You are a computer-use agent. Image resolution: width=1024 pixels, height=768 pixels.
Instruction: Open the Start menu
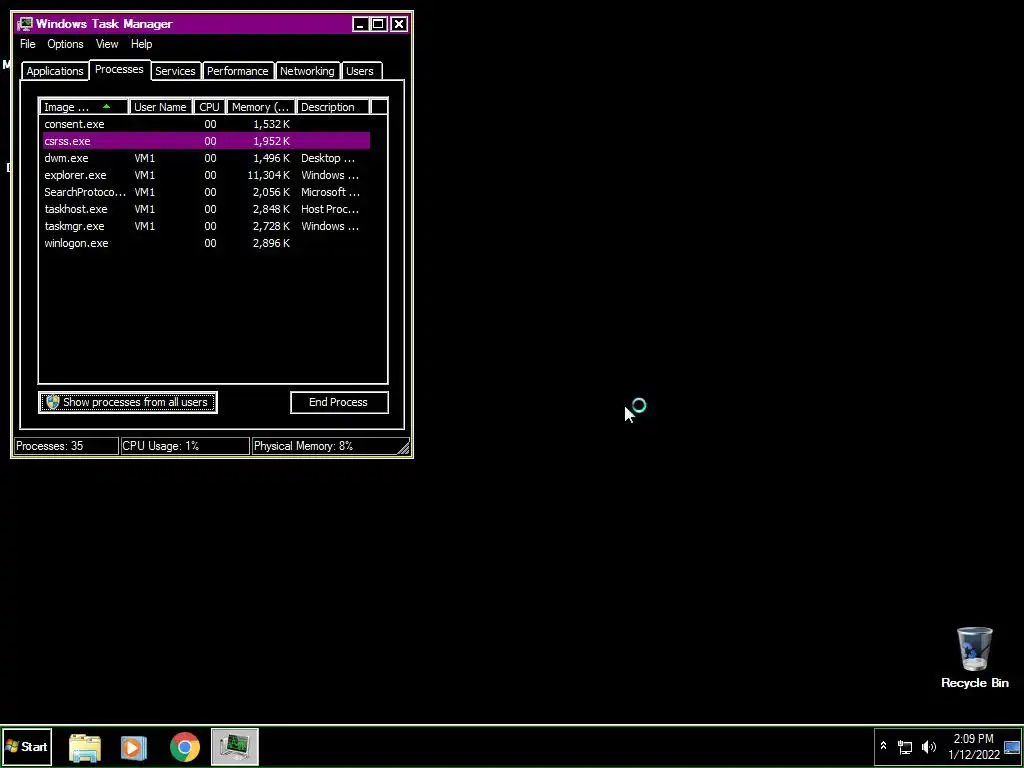click(x=26, y=747)
